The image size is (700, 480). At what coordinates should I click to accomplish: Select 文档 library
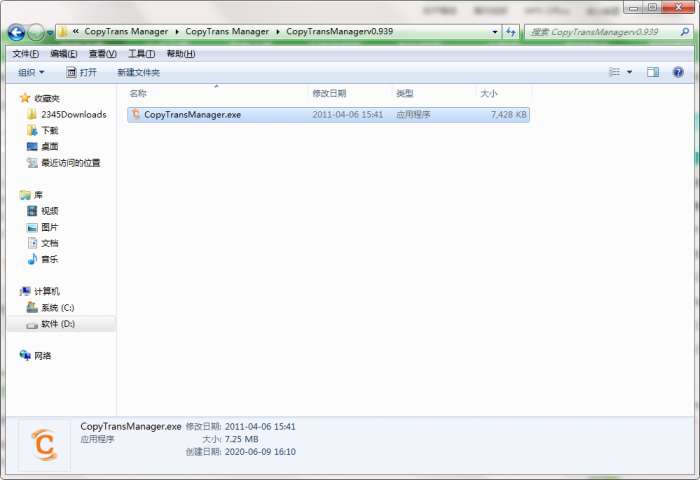tap(50, 243)
